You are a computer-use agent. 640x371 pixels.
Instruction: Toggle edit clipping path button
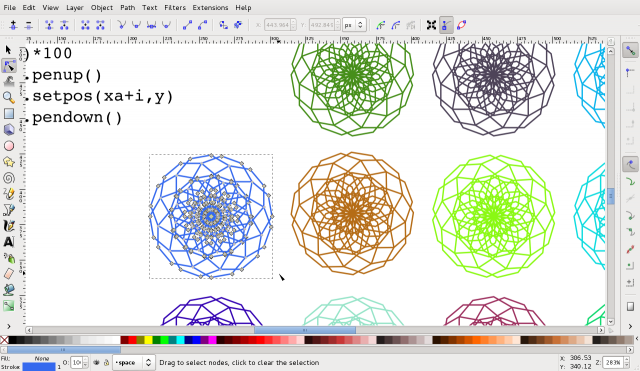pyautogui.click(x=380, y=25)
